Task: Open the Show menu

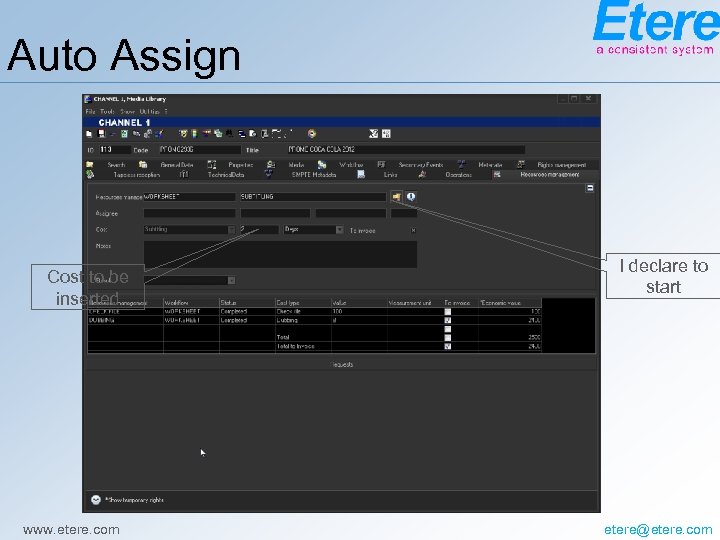Action: [127, 112]
